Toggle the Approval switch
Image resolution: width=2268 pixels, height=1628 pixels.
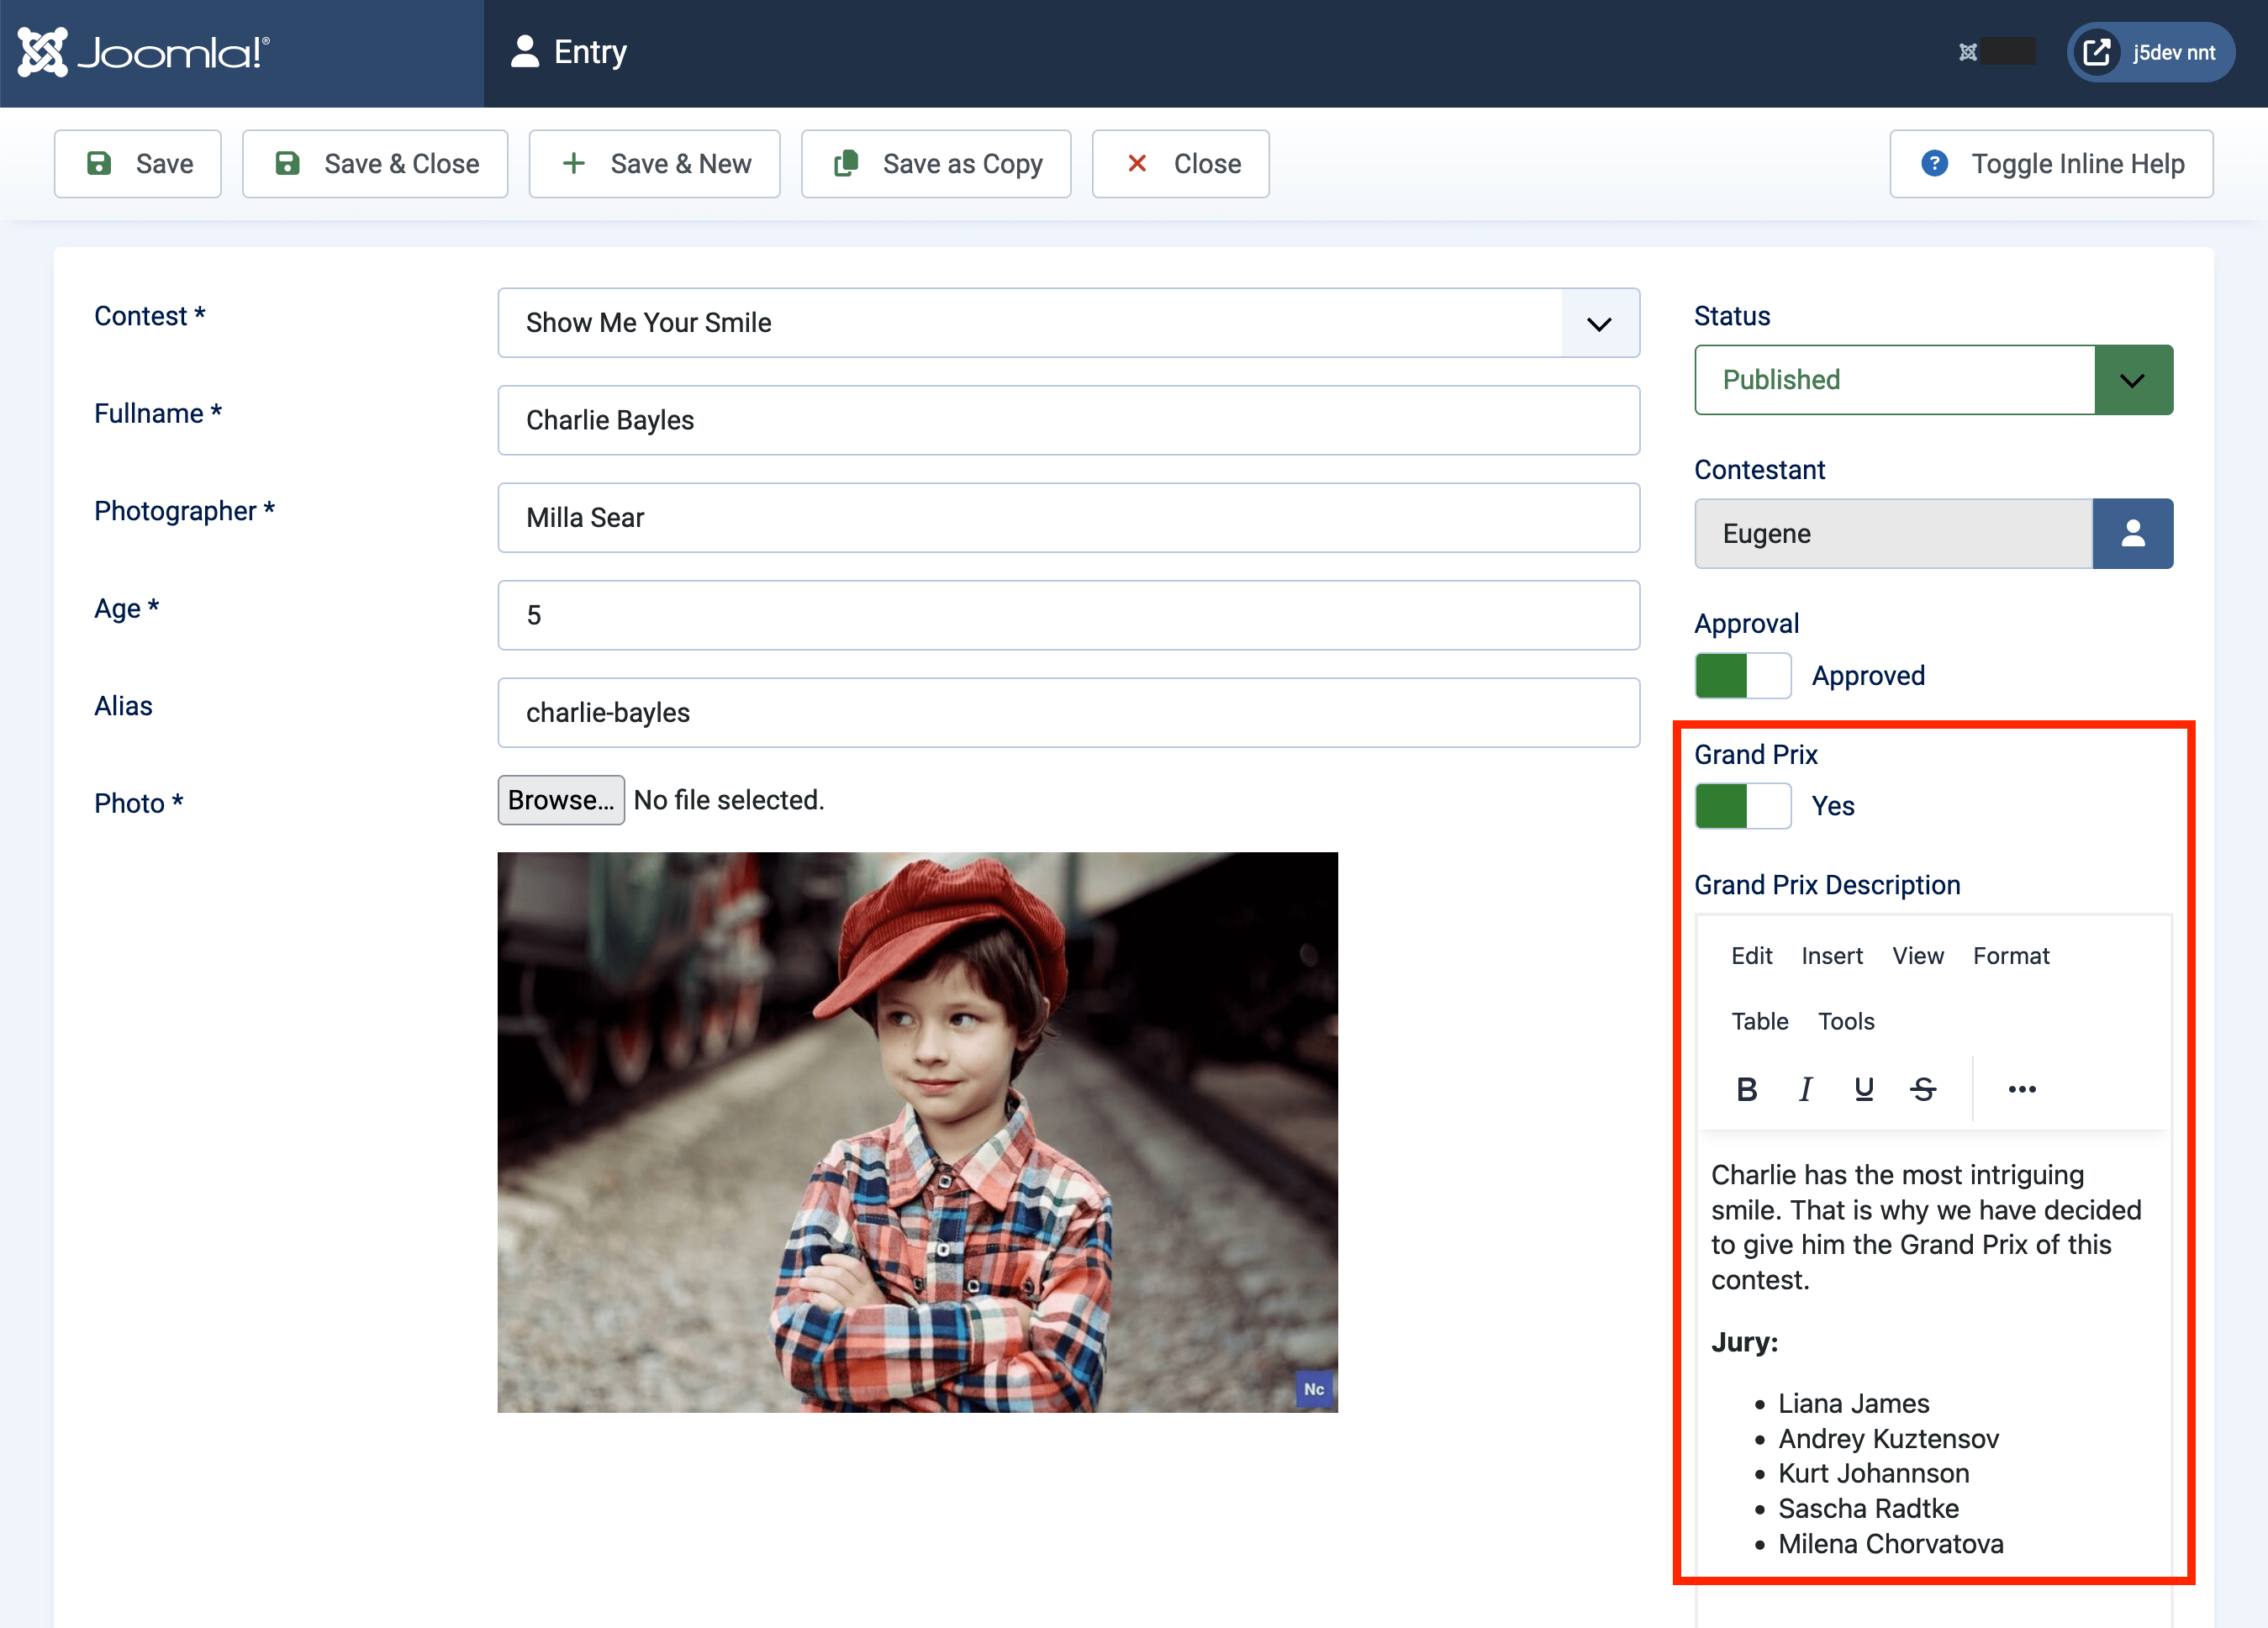click(1742, 676)
